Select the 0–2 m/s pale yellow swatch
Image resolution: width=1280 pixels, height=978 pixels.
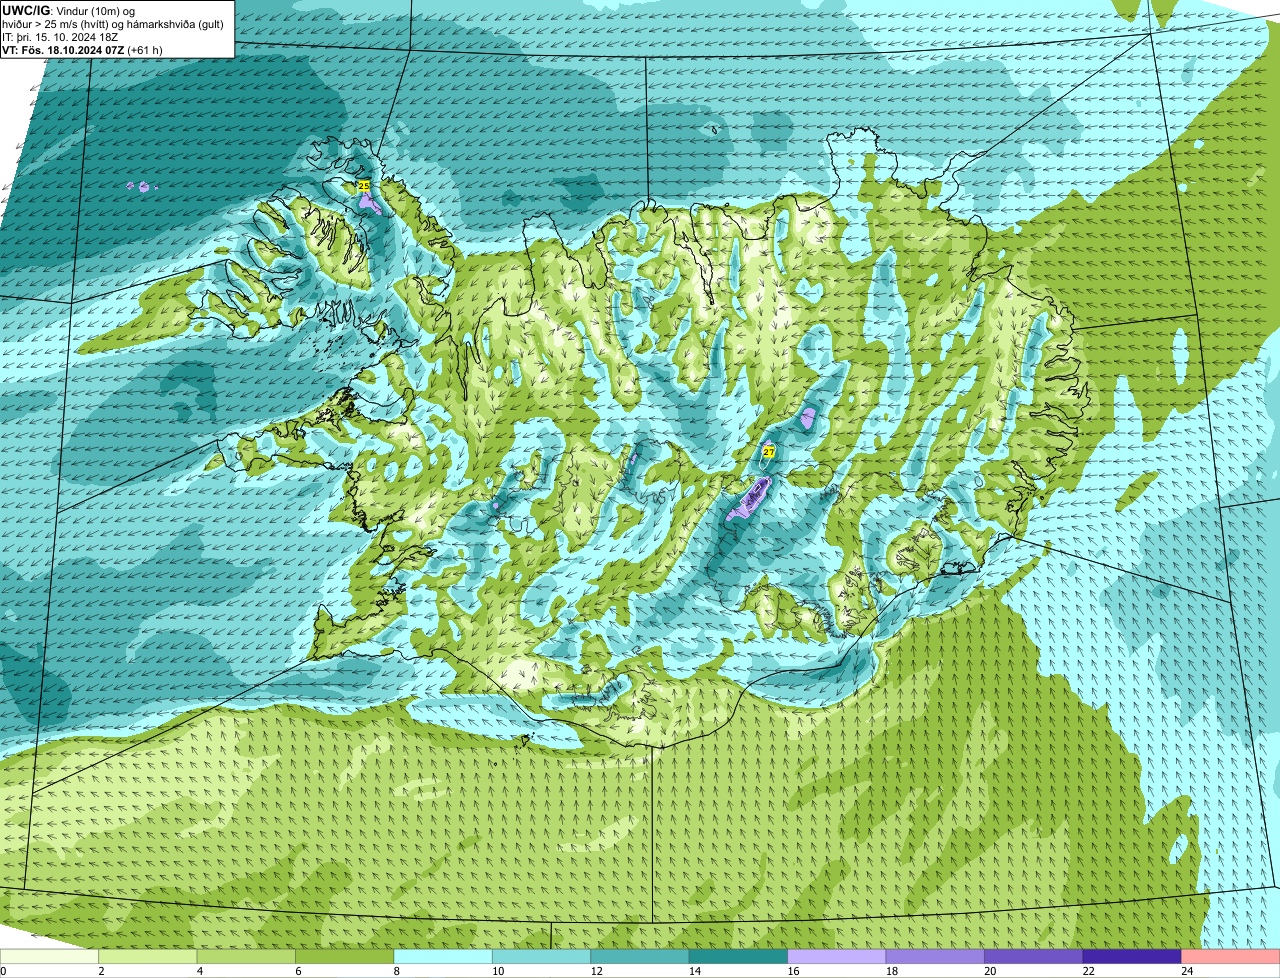[49, 957]
